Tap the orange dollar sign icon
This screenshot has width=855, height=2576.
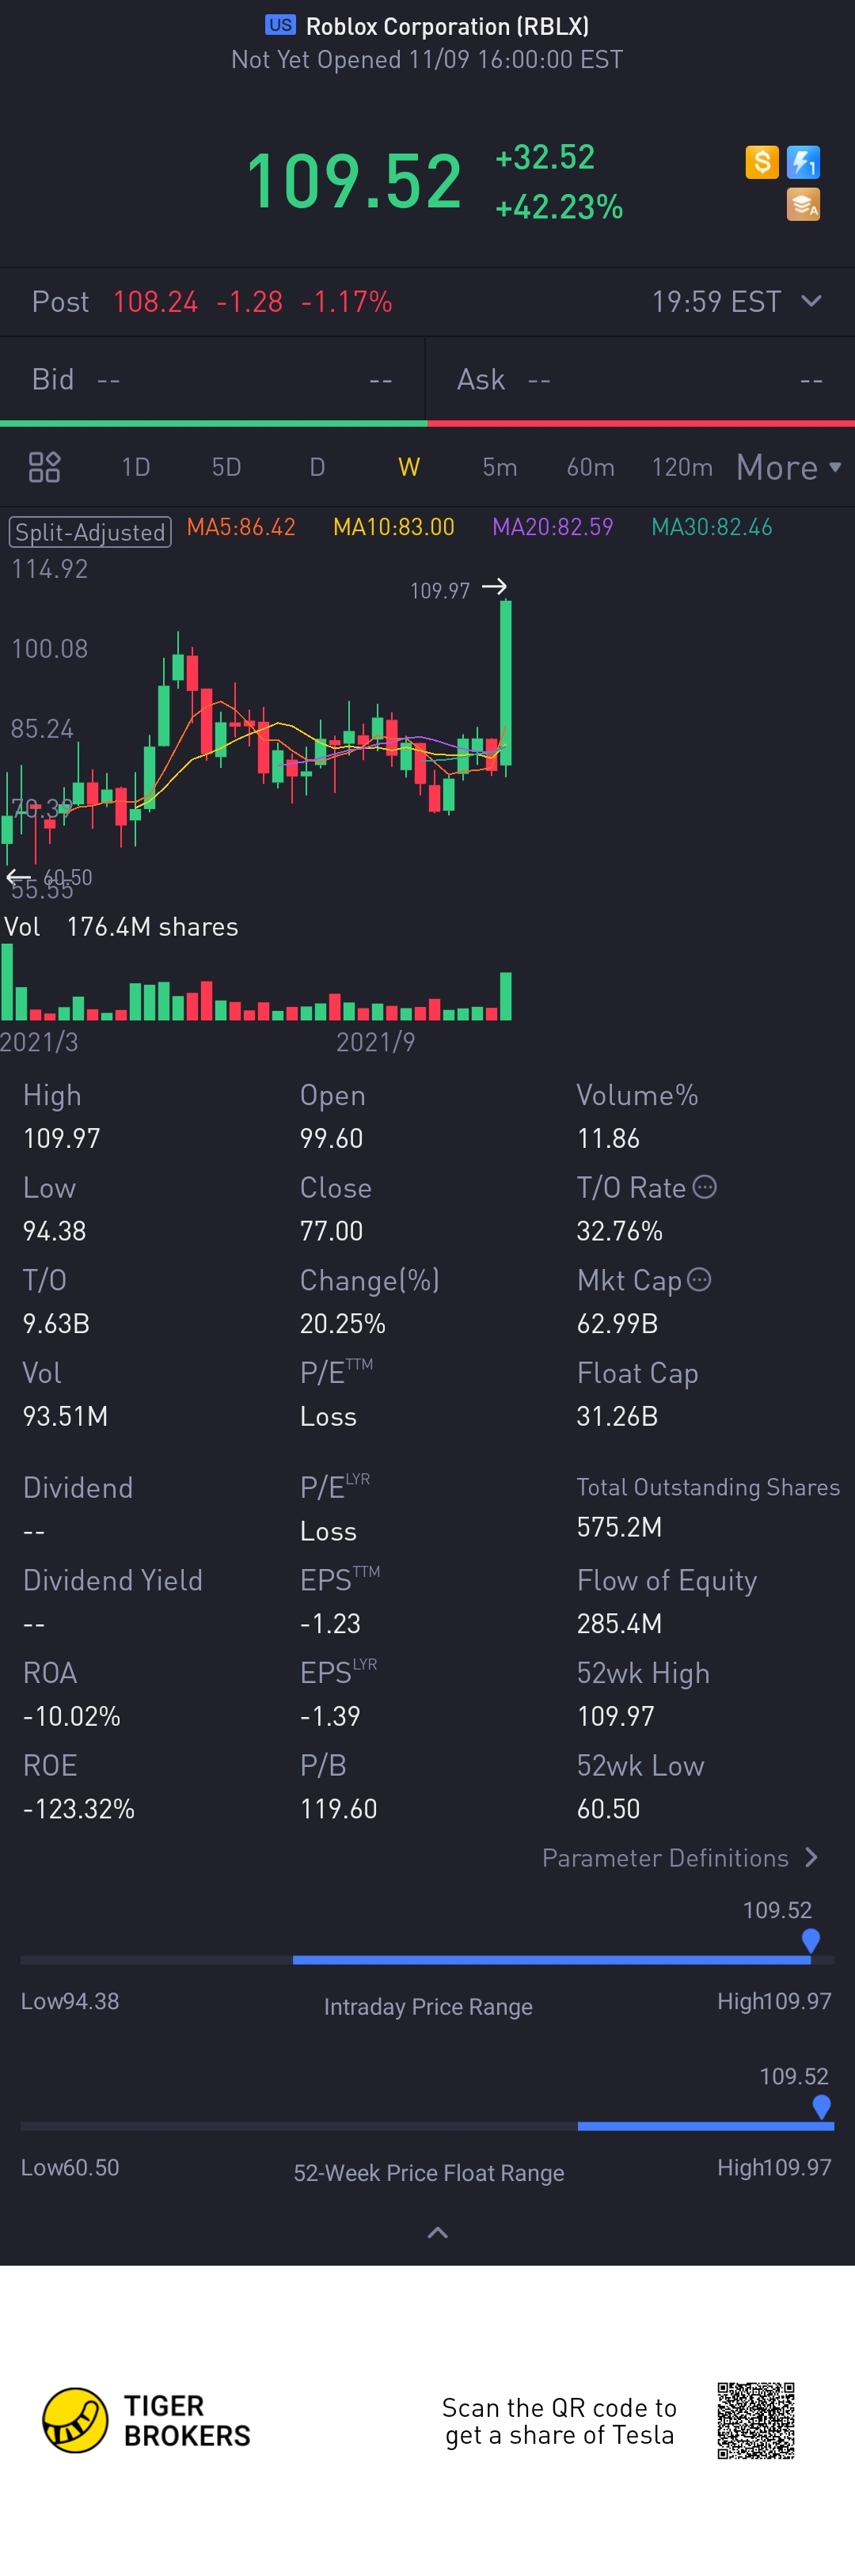(761, 161)
